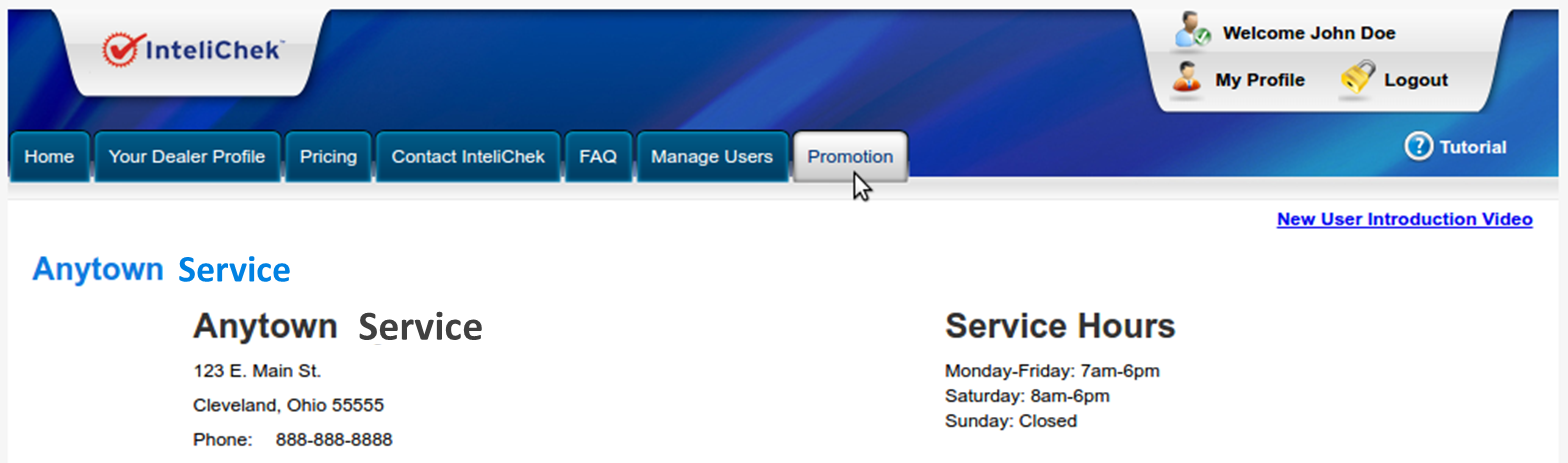Click Monday-Friday: 7am-6pm text
Image resolution: width=1568 pixels, height=463 pixels.
[1052, 371]
